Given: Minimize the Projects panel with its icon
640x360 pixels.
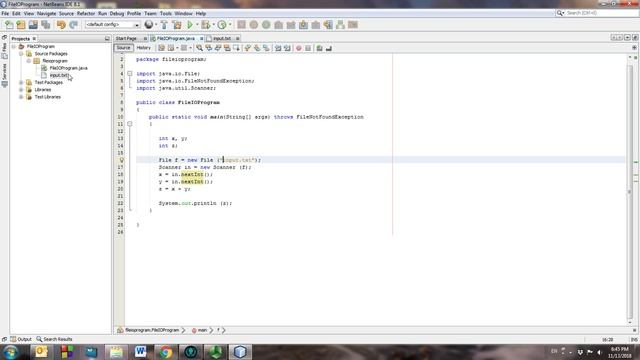Looking at the screenshot, I should click(107, 38).
